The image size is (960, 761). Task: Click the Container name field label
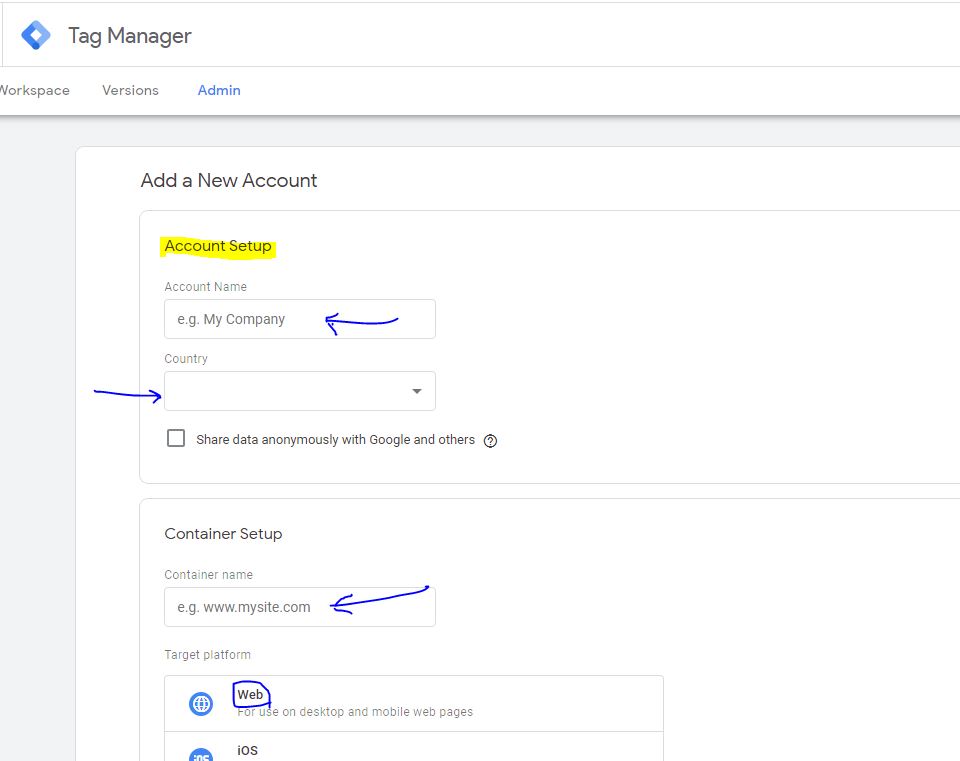[x=209, y=575]
